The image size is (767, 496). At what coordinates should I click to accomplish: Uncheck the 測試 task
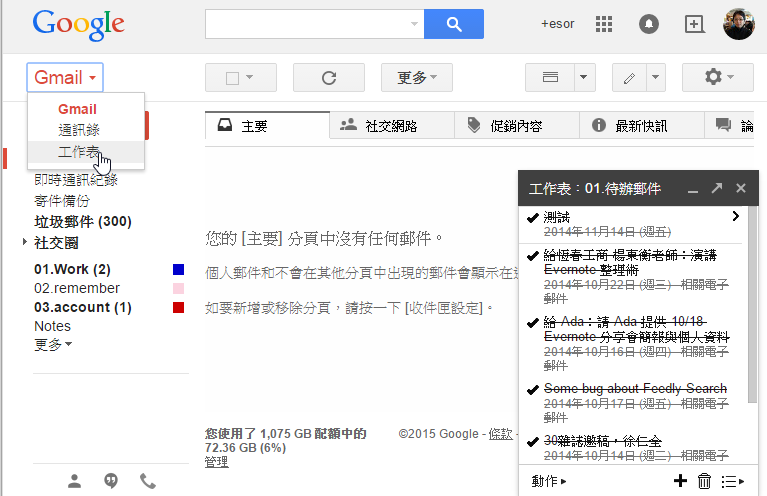(x=533, y=218)
